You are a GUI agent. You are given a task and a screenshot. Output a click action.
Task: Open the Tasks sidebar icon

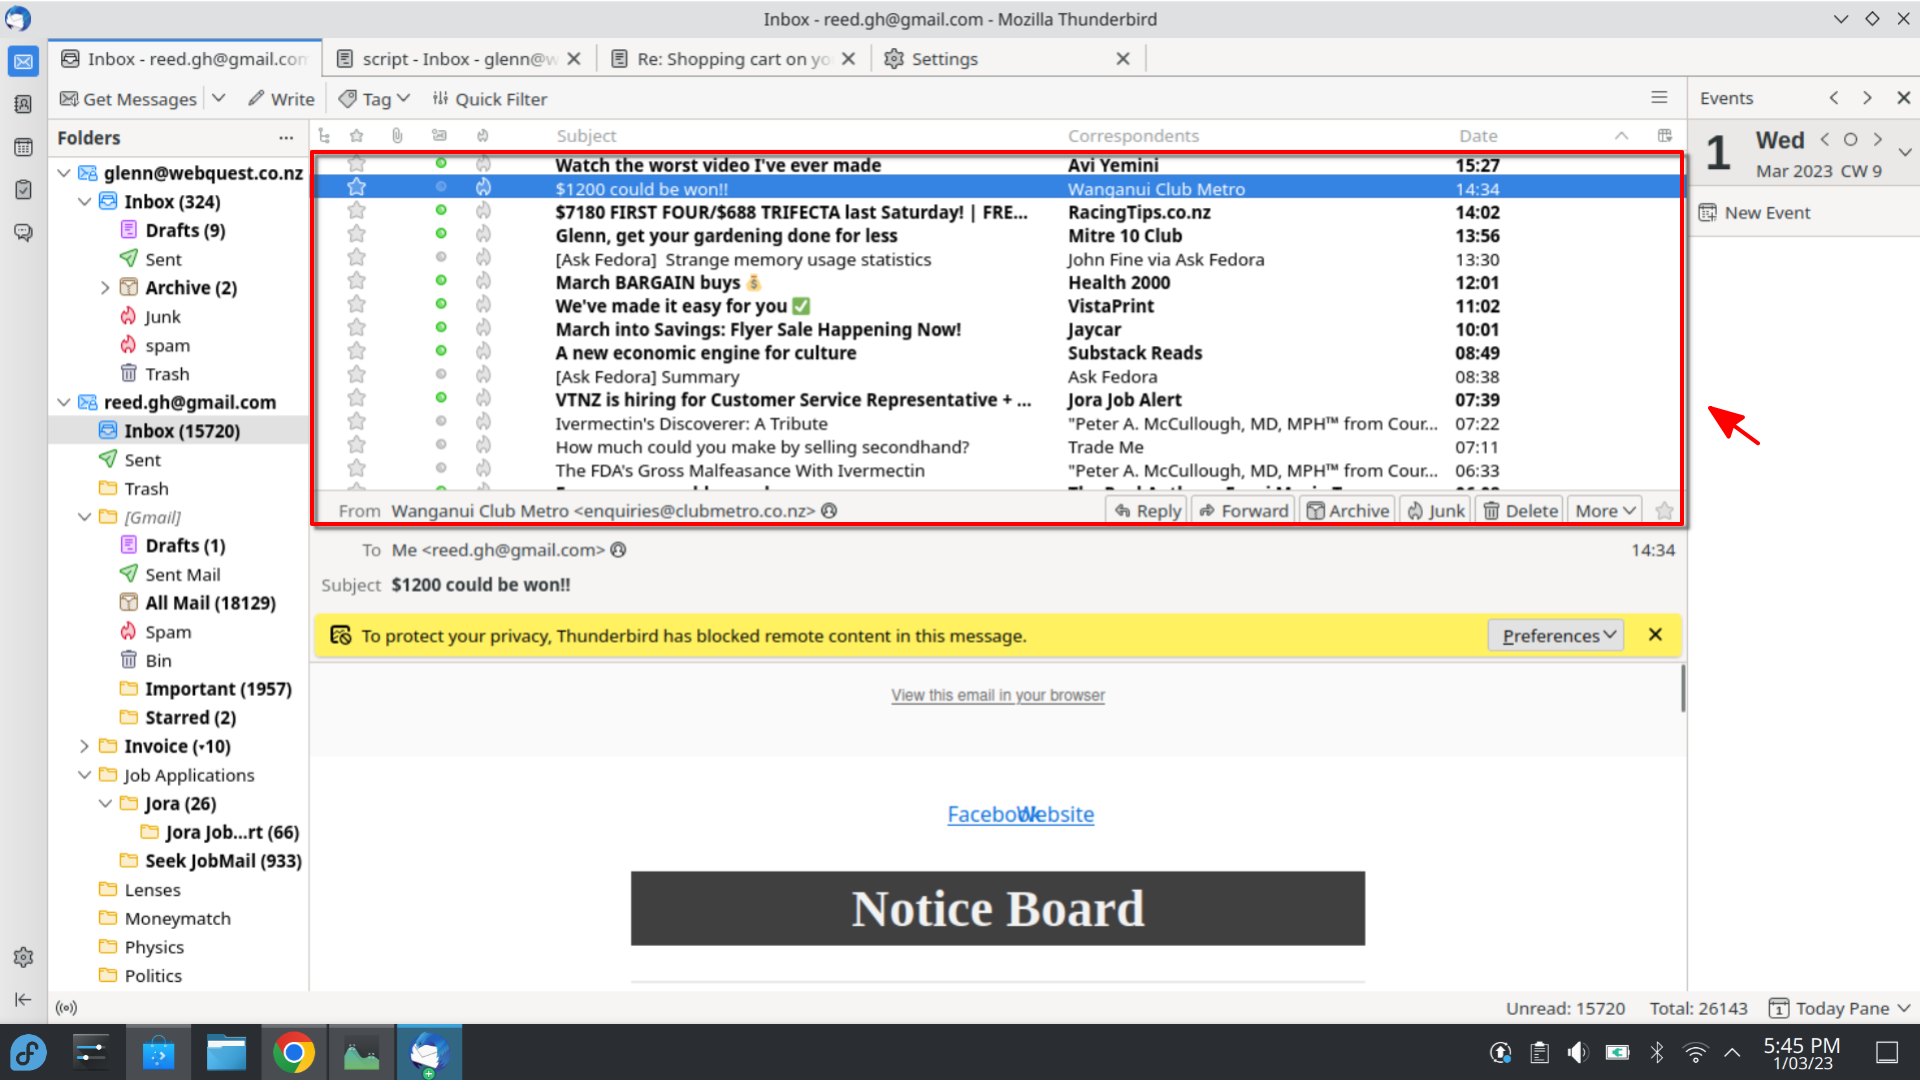click(x=23, y=190)
